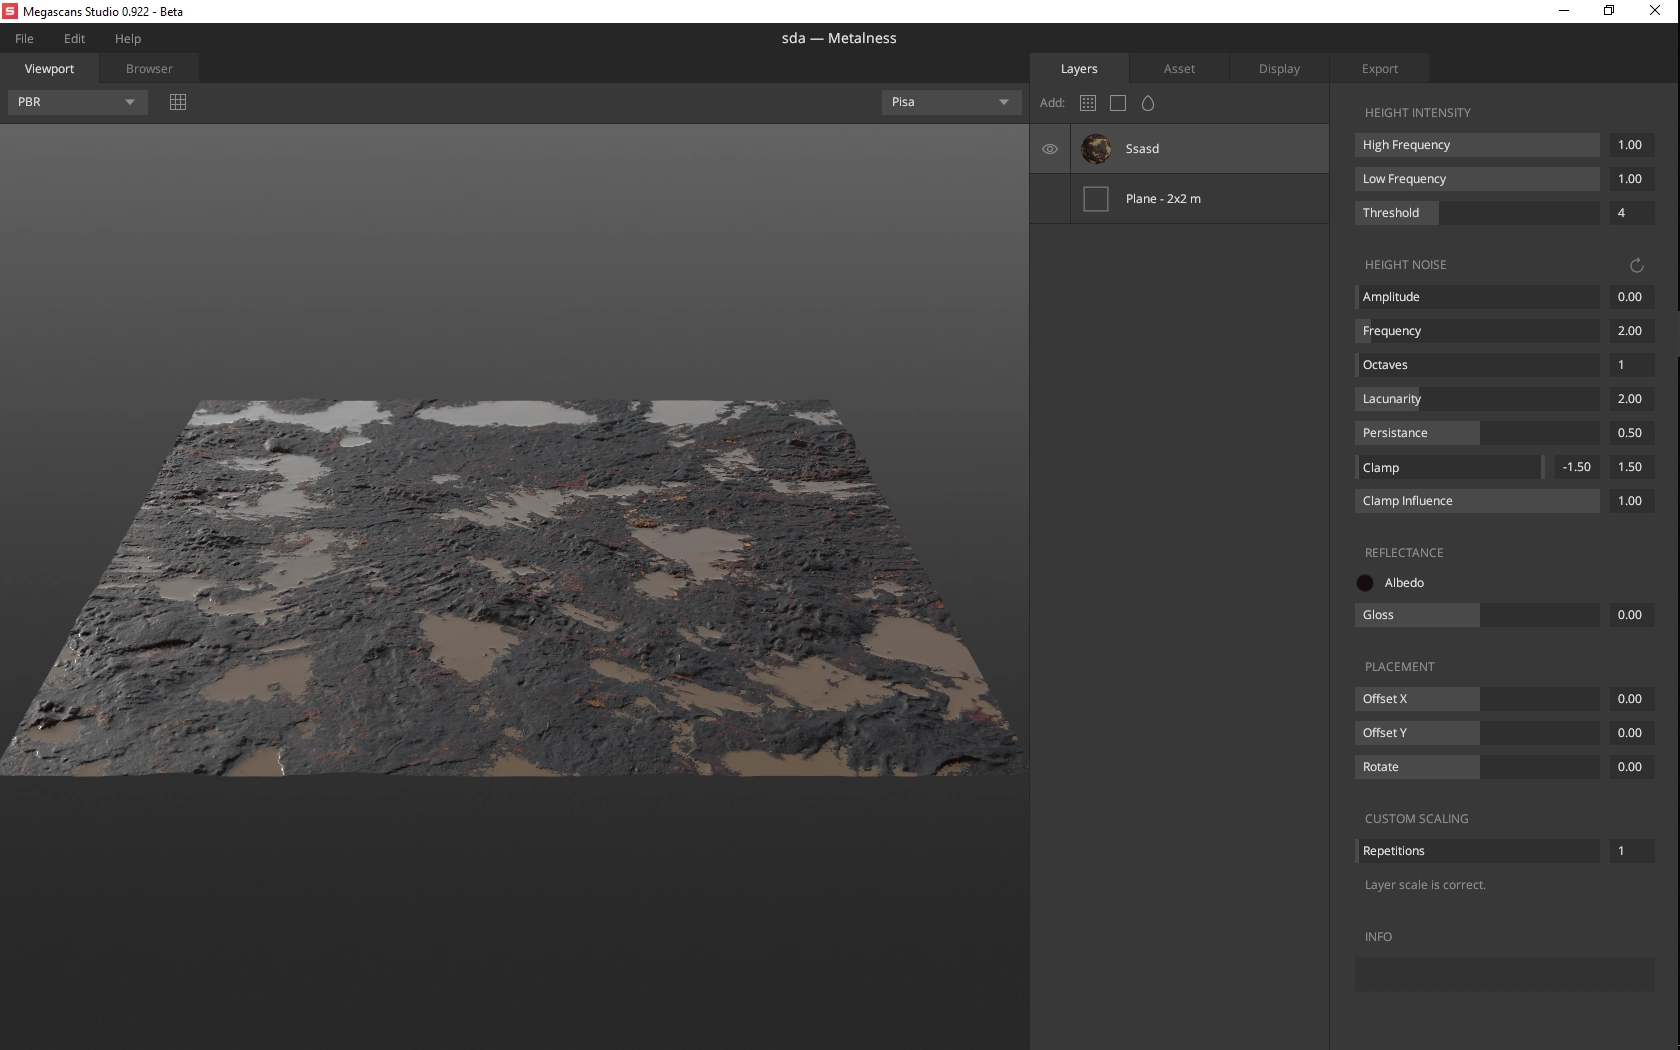Screen dimensions: 1680x1050
Task: Click the 3D terrain preview in viewport
Action: [x=514, y=588]
